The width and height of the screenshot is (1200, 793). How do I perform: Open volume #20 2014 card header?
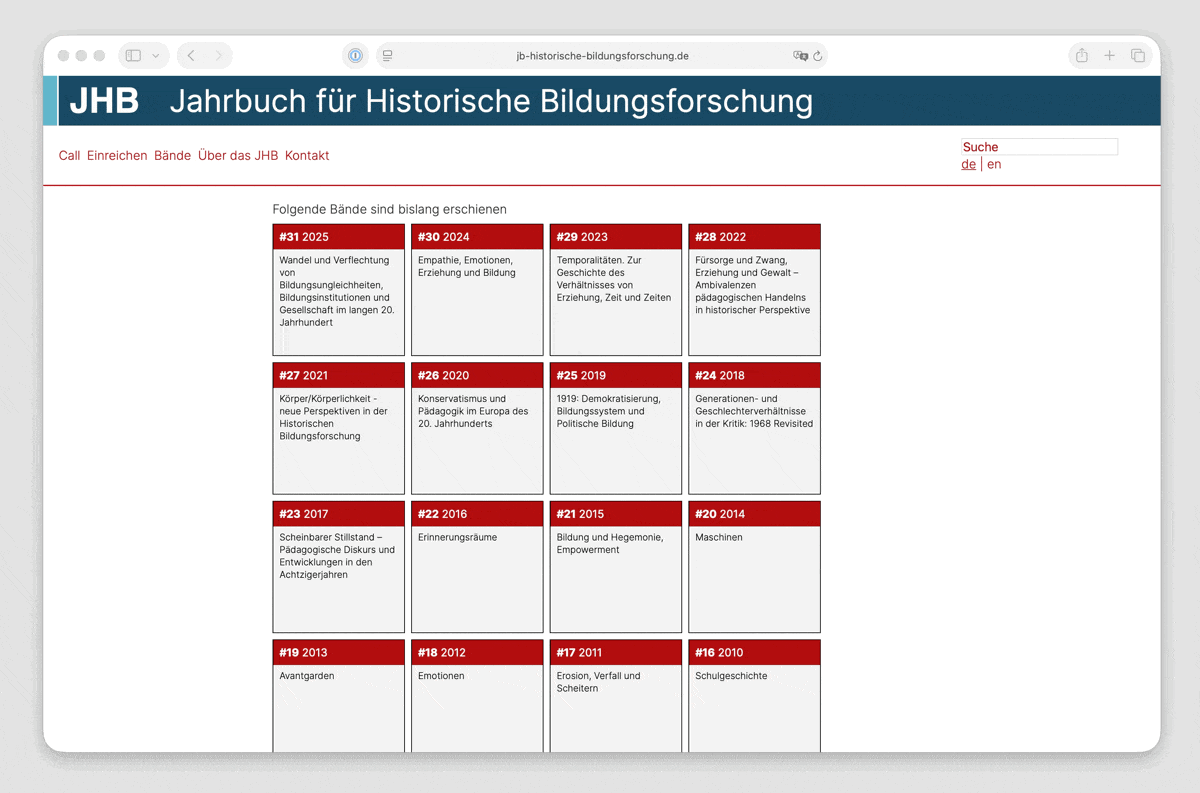coord(754,514)
